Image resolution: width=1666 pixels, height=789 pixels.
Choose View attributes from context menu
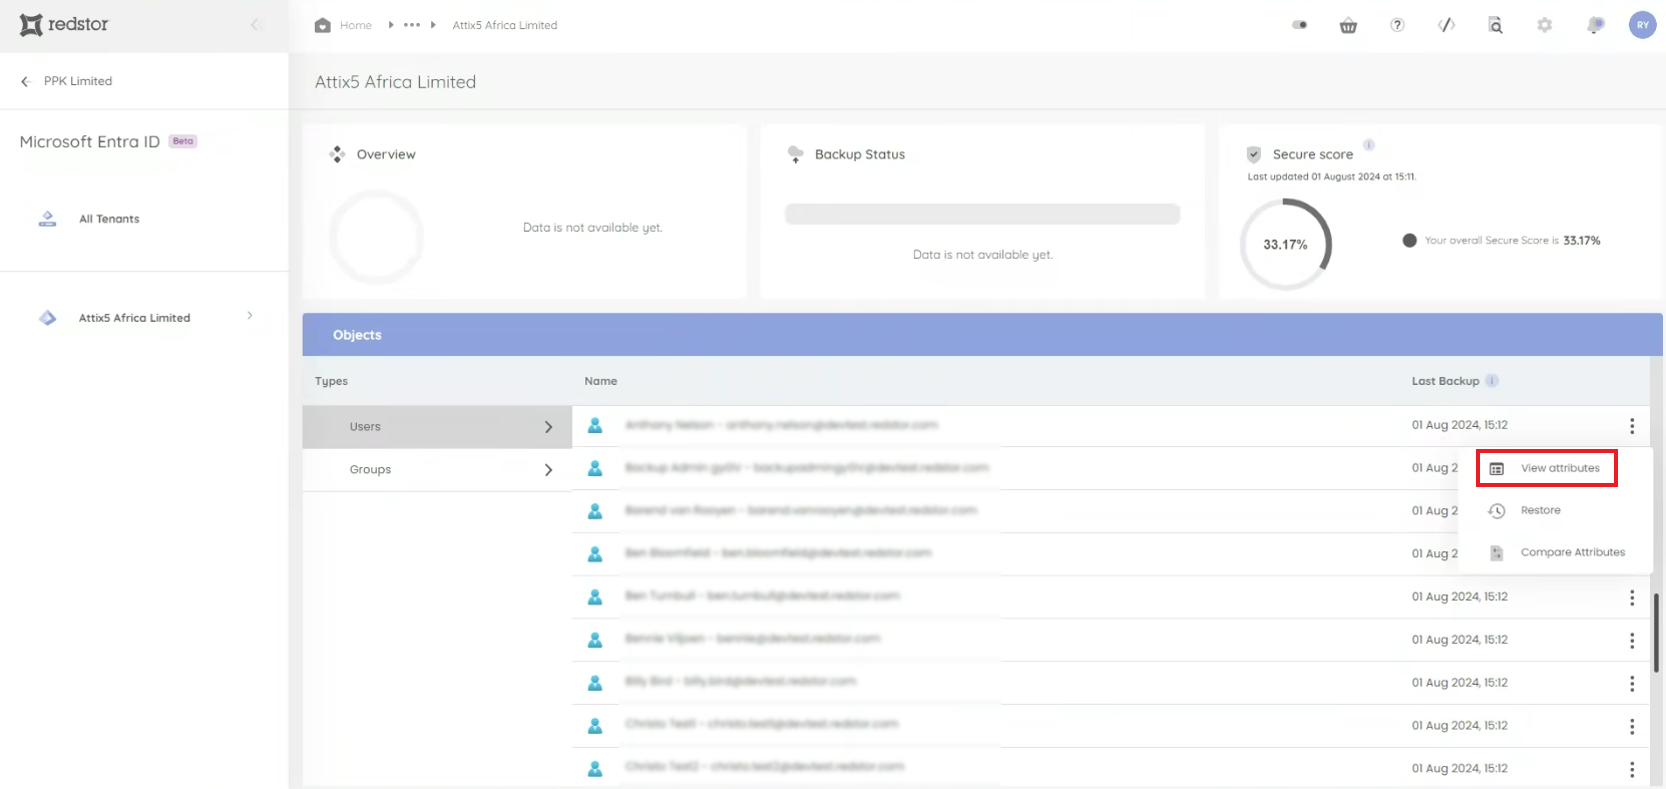click(x=1546, y=468)
